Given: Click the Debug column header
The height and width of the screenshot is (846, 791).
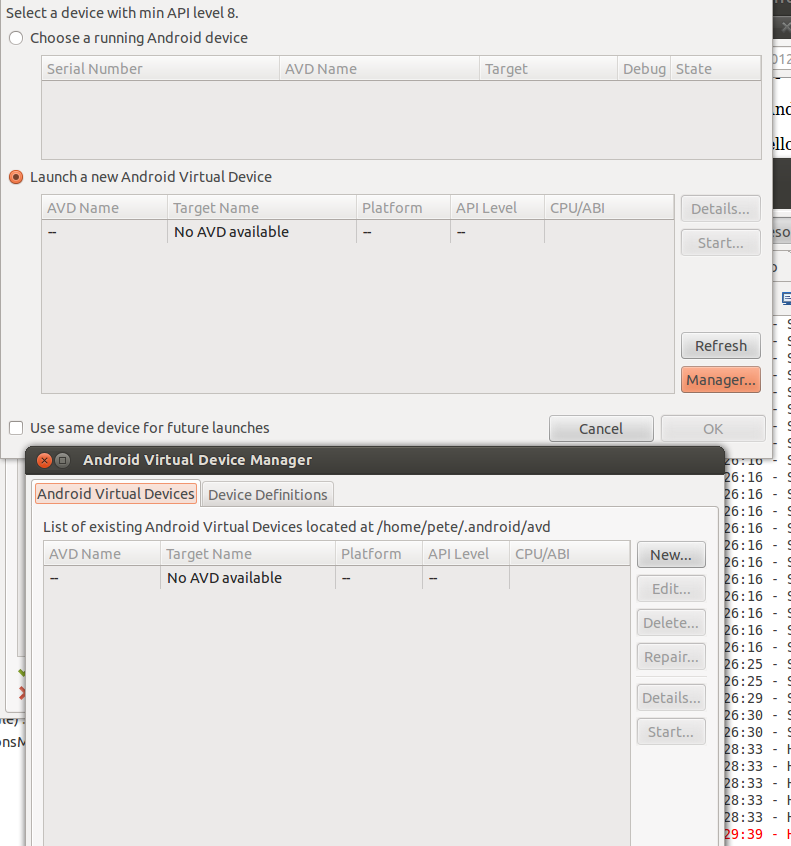Looking at the screenshot, I should click(643, 69).
